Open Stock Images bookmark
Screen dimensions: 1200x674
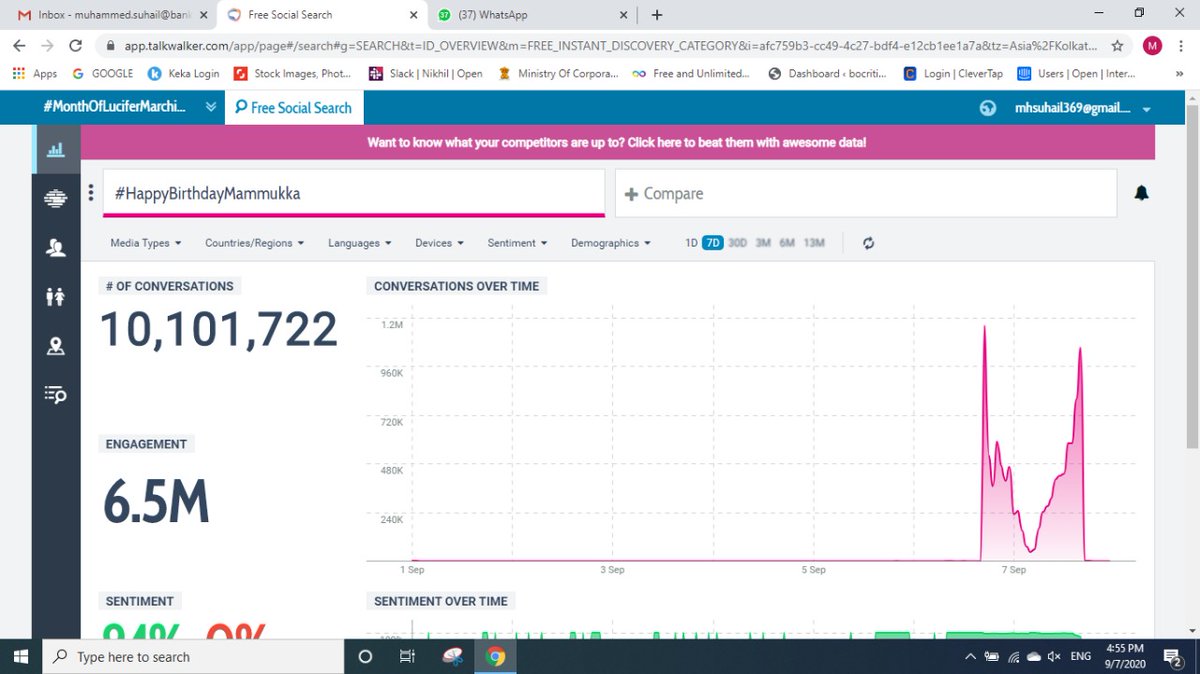tap(294, 73)
